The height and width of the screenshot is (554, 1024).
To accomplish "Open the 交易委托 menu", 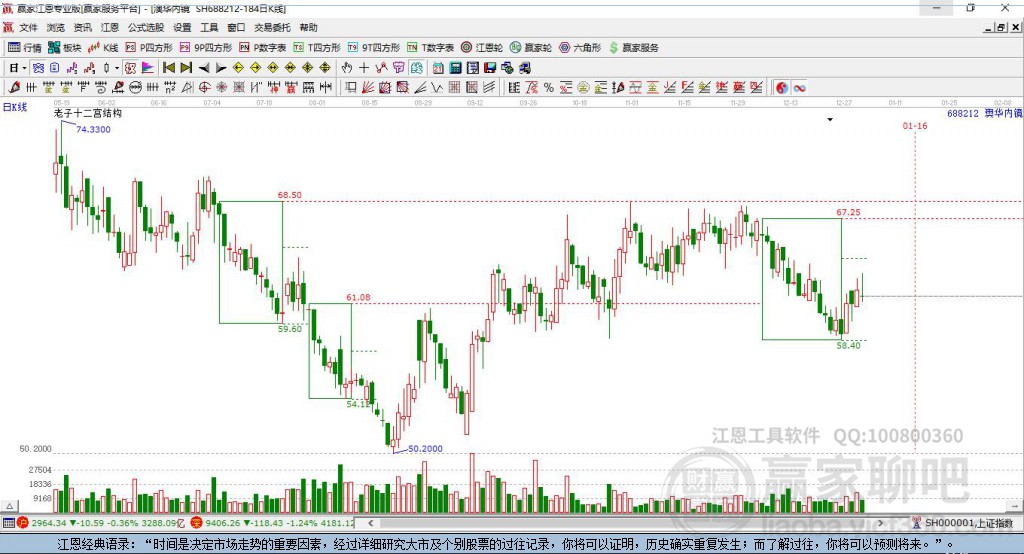I will (272, 27).
